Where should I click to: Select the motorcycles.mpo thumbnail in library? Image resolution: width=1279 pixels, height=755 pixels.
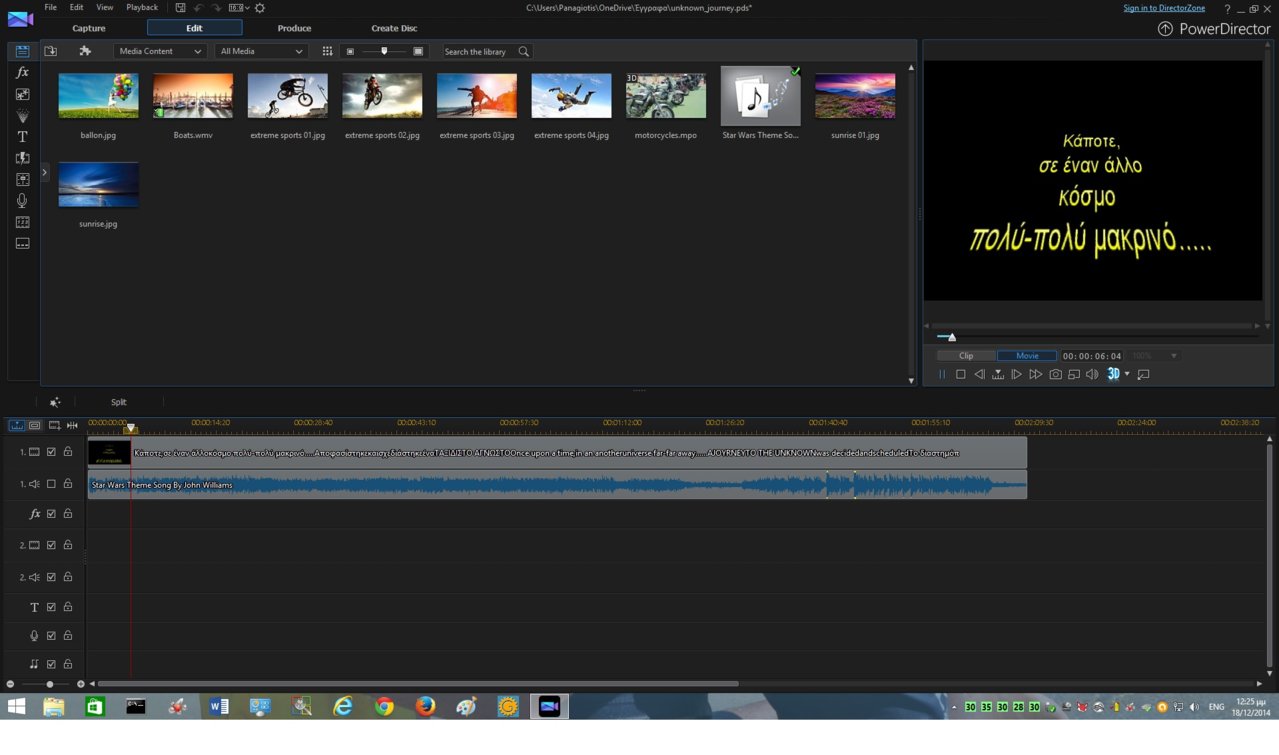pos(665,97)
